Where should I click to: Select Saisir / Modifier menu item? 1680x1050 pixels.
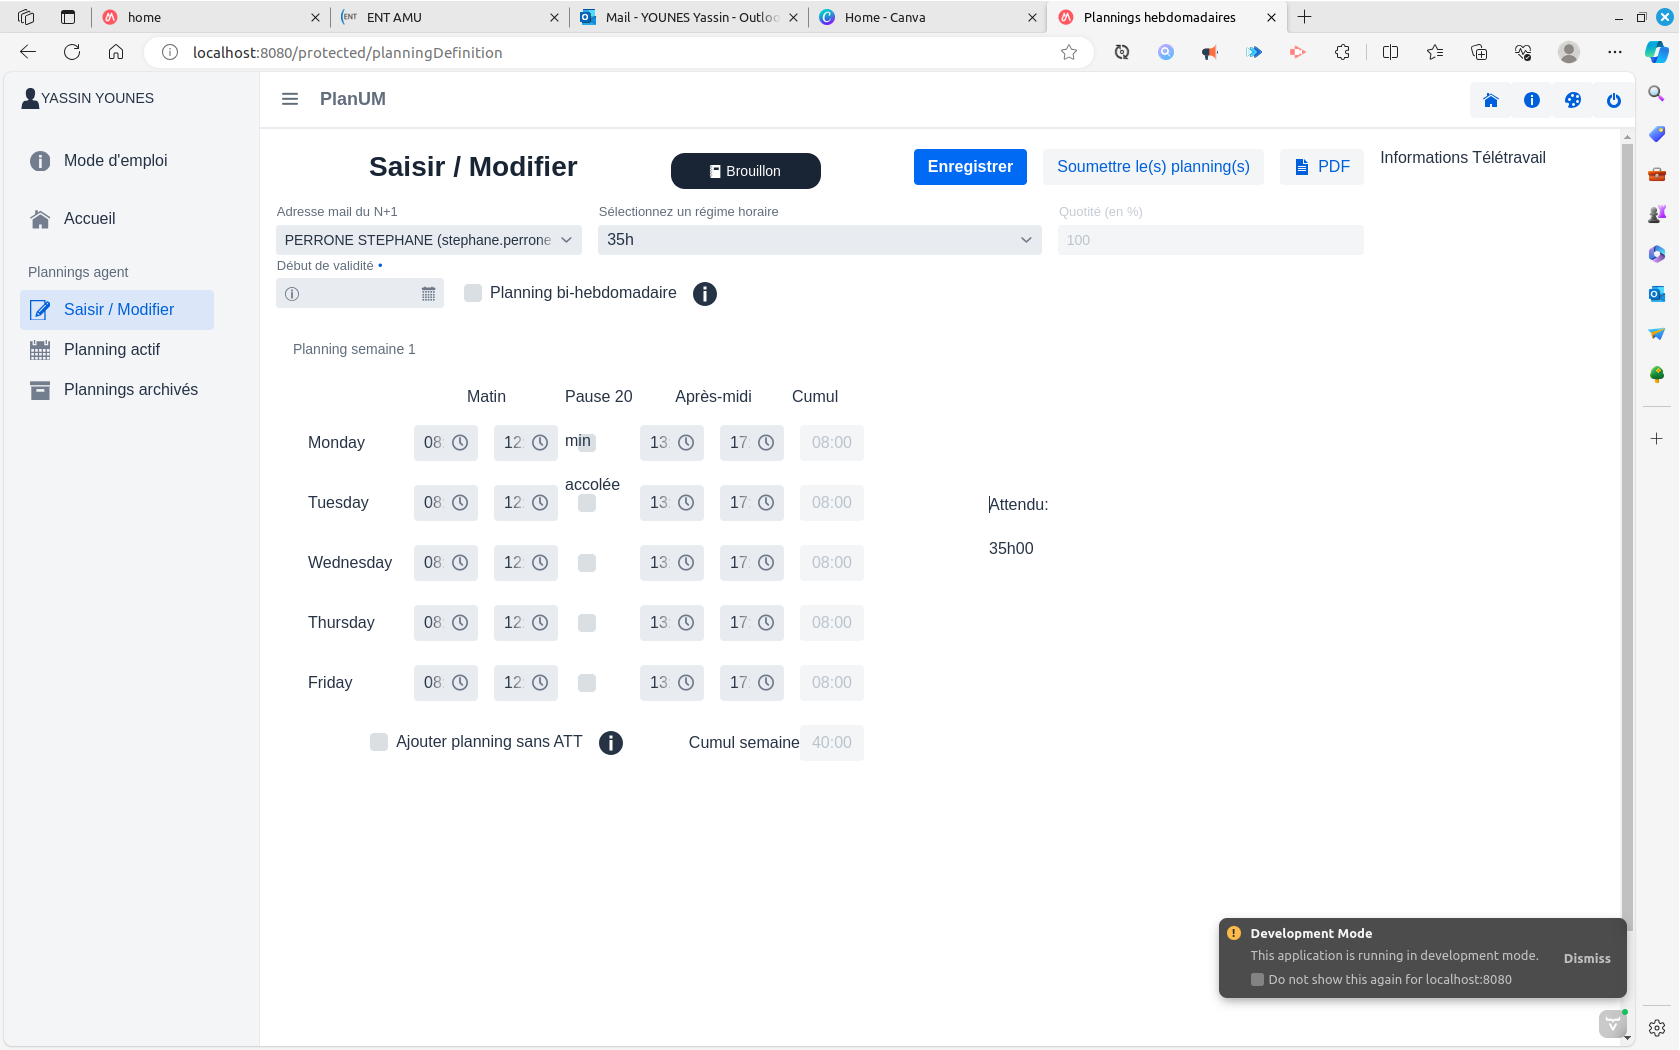pos(117,310)
